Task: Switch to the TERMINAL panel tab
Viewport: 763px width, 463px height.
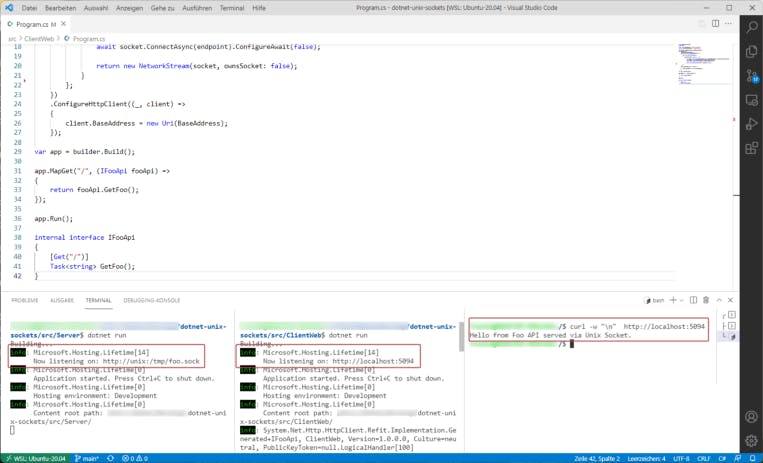Action: click(x=98, y=300)
